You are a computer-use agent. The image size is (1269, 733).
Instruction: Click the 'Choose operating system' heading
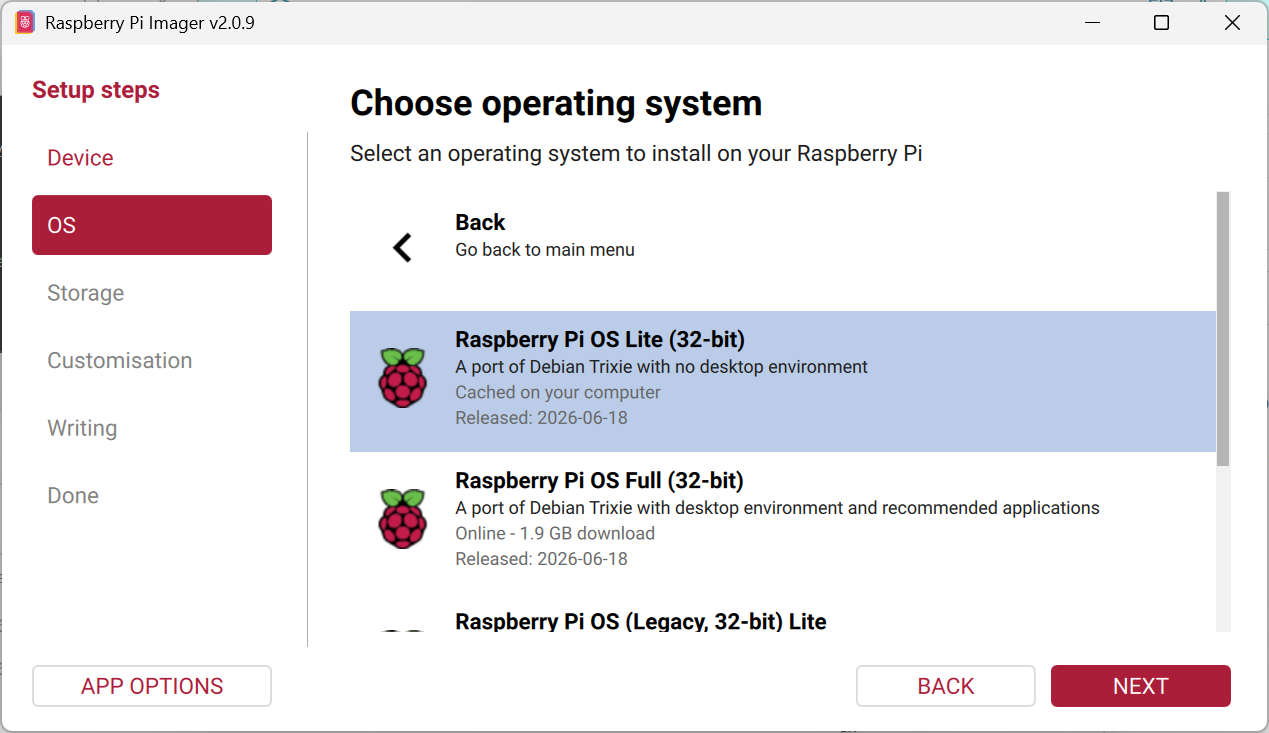click(556, 103)
